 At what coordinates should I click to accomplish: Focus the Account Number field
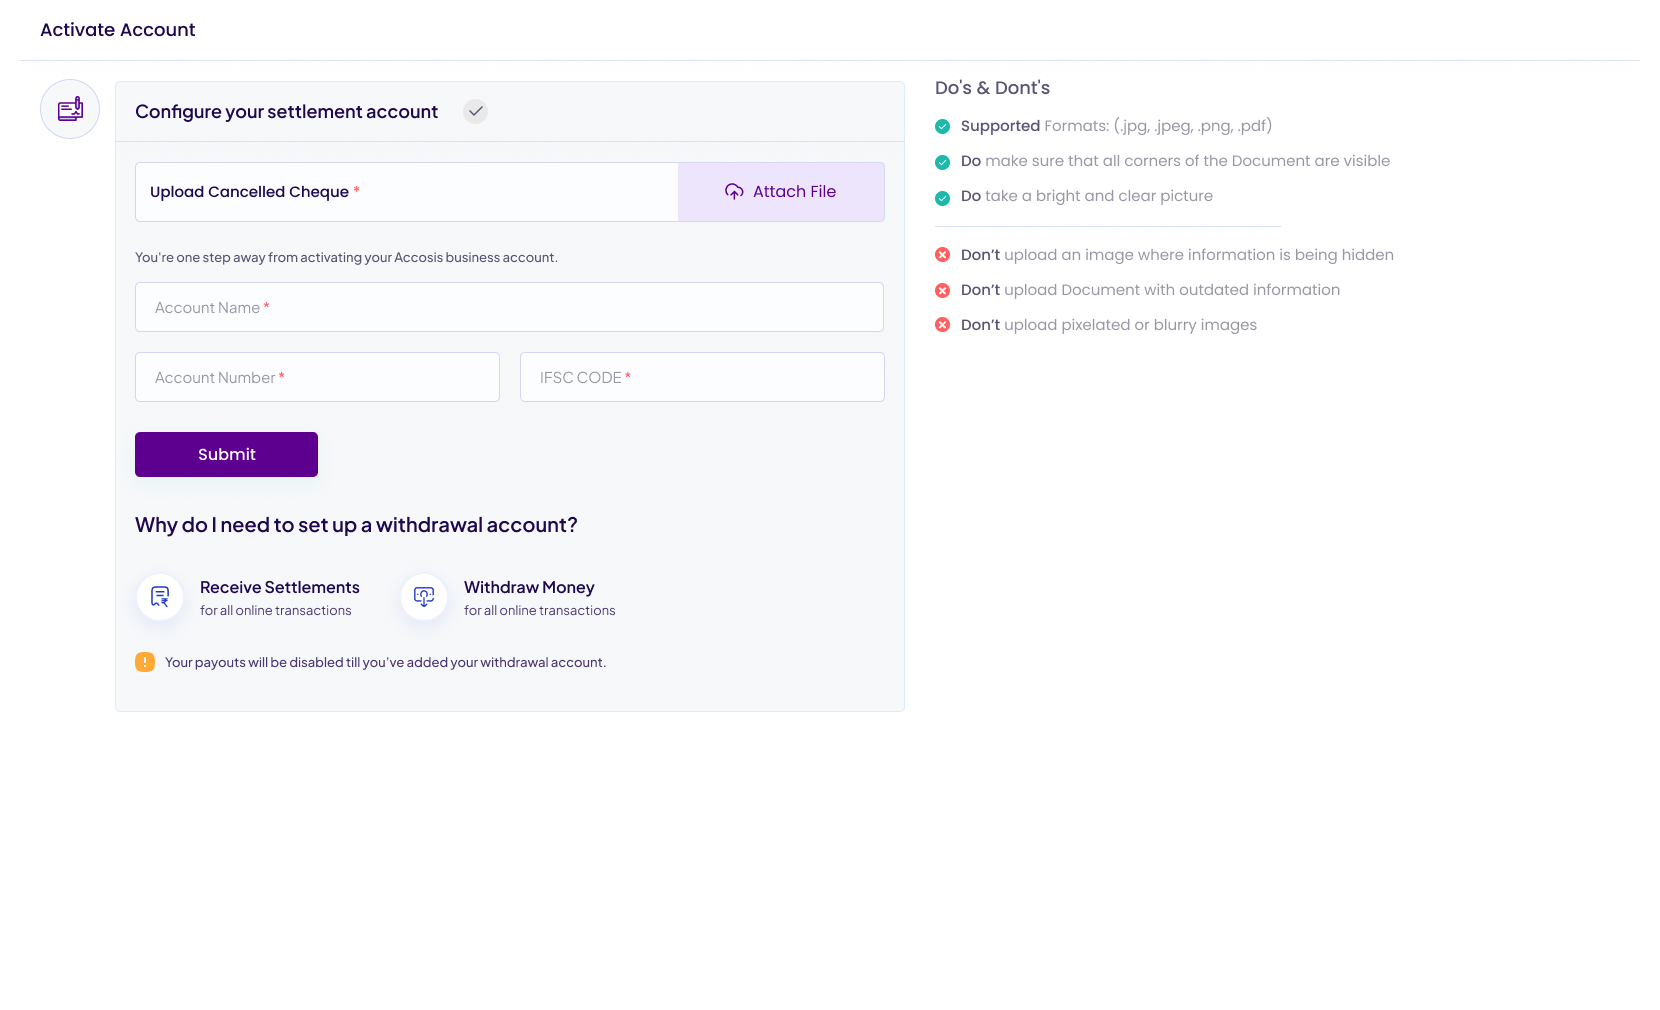[x=317, y=377]
